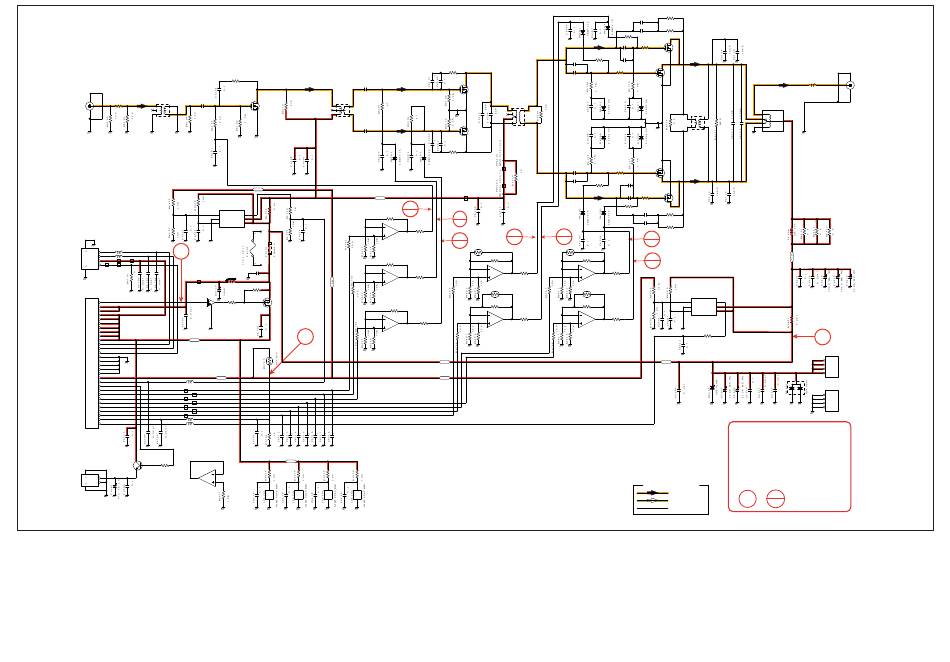
Task: Select the tall multi-pin connector block on left
Action: (92, 363)
